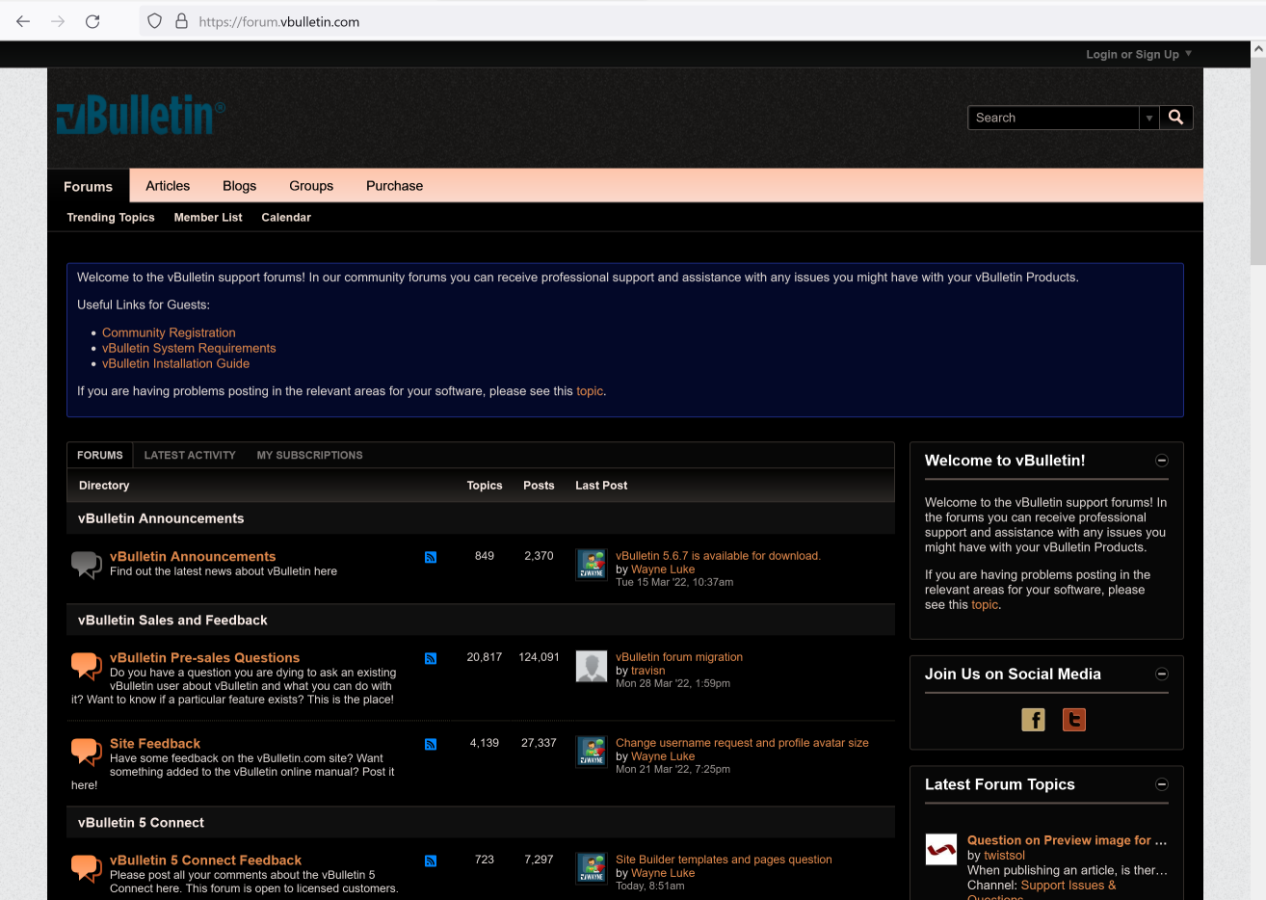This screenshot has width=1266, height=900.
Task: Go to Trending Topics
Action: pos(111,217)
